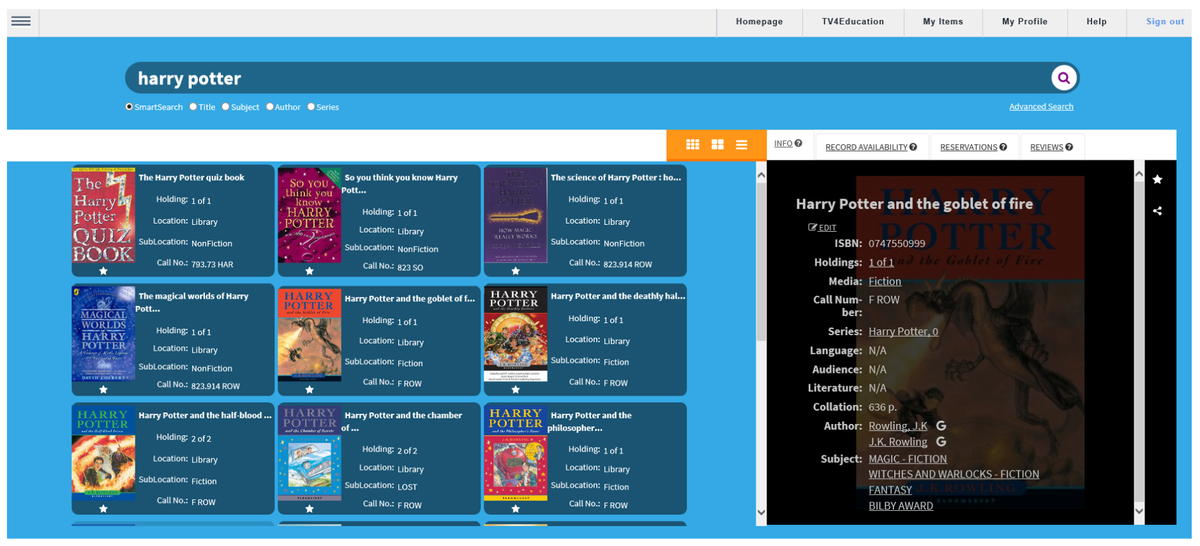Star the goblet of fire result card
Viewport: 1200px width, 546px height.
coord(309,390)
